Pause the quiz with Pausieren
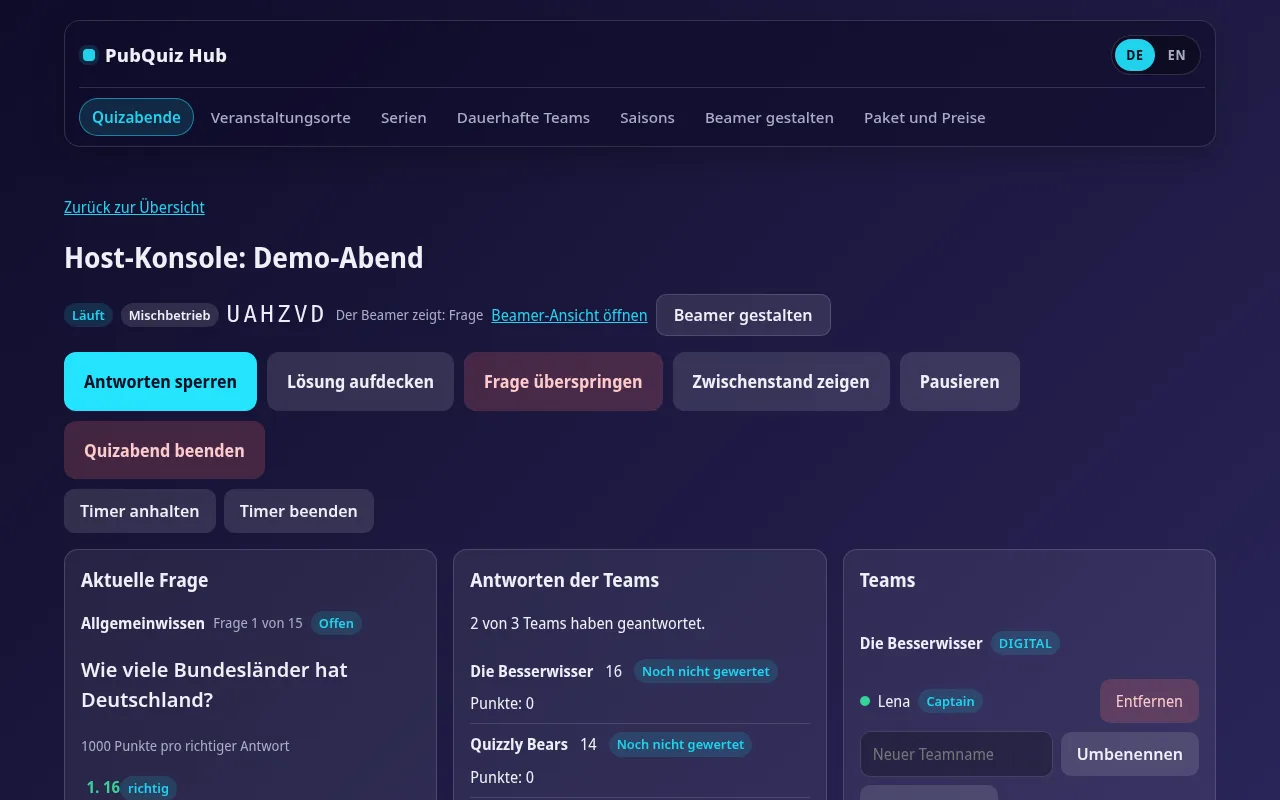The image size is (1280, 800). pyautogui.click(x=960, y=381)
